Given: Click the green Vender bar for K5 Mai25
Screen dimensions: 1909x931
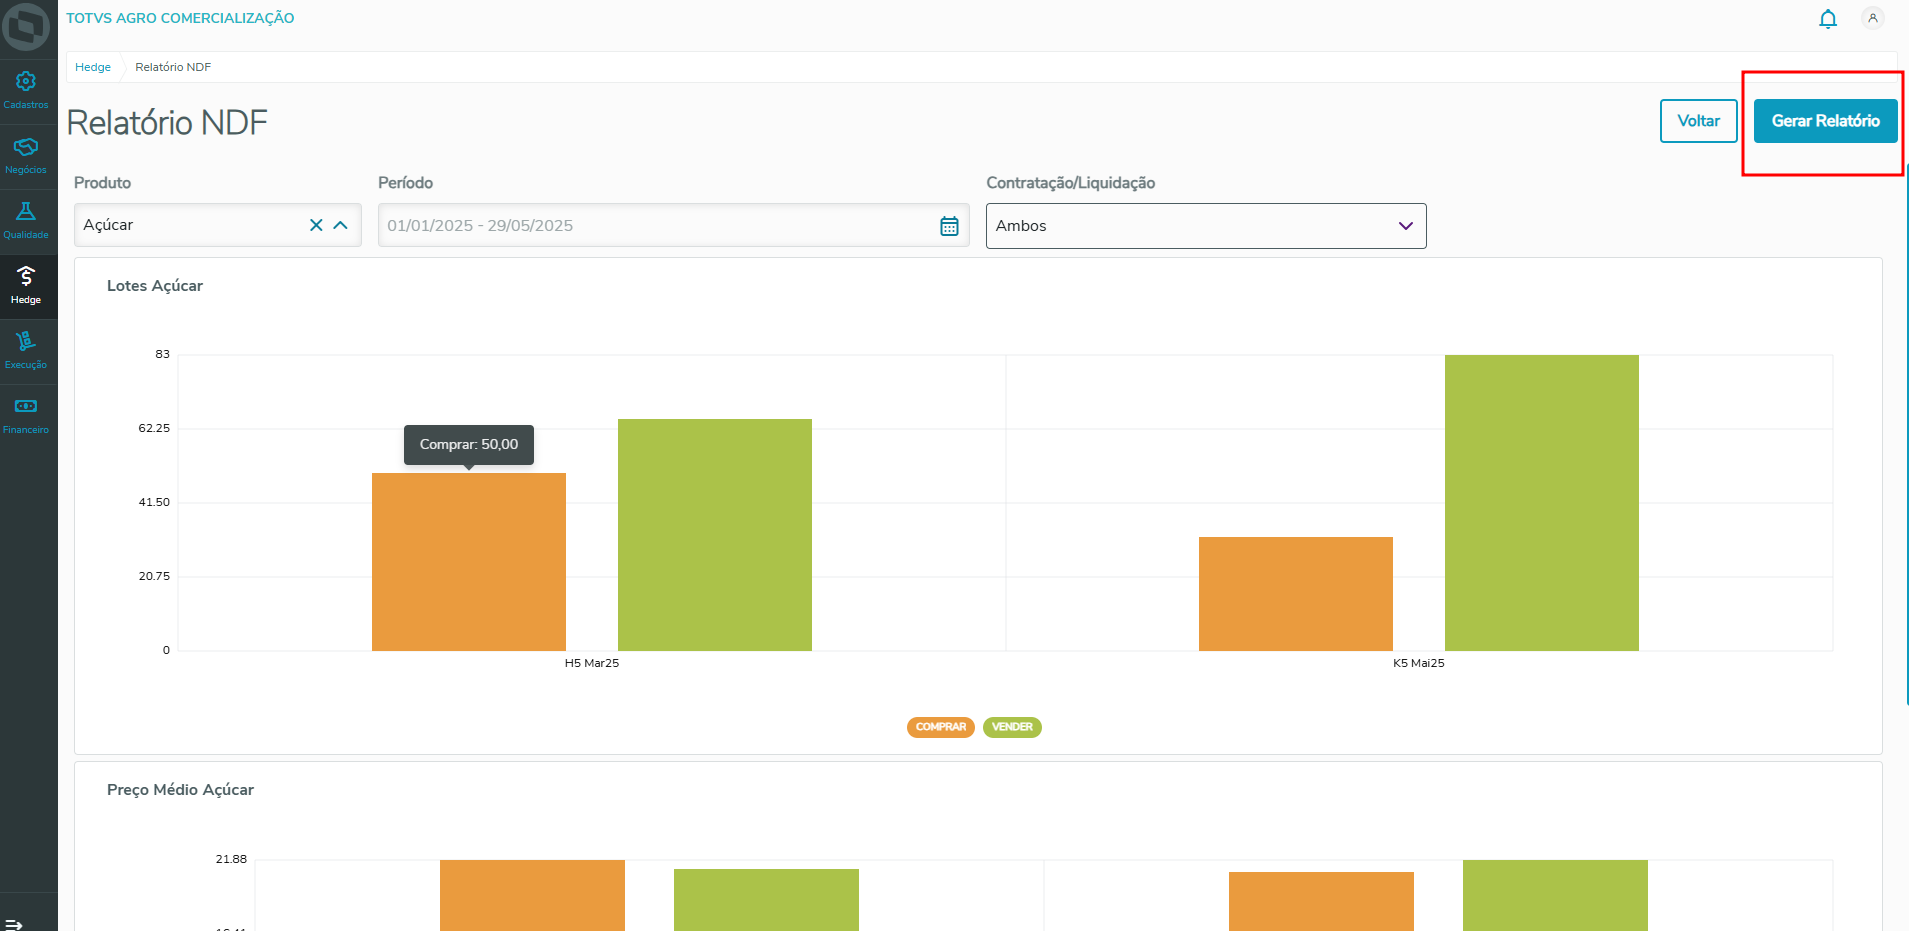Looking at the screenshot, I should pos(1542,503).
